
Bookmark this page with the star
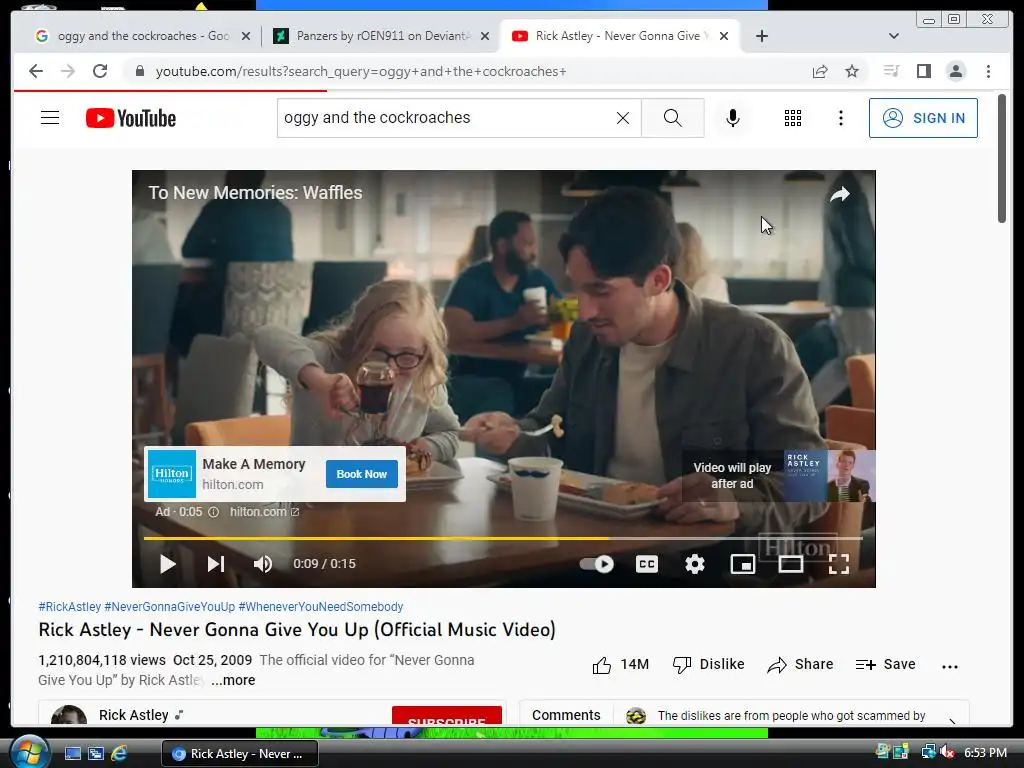click(852, 71)
